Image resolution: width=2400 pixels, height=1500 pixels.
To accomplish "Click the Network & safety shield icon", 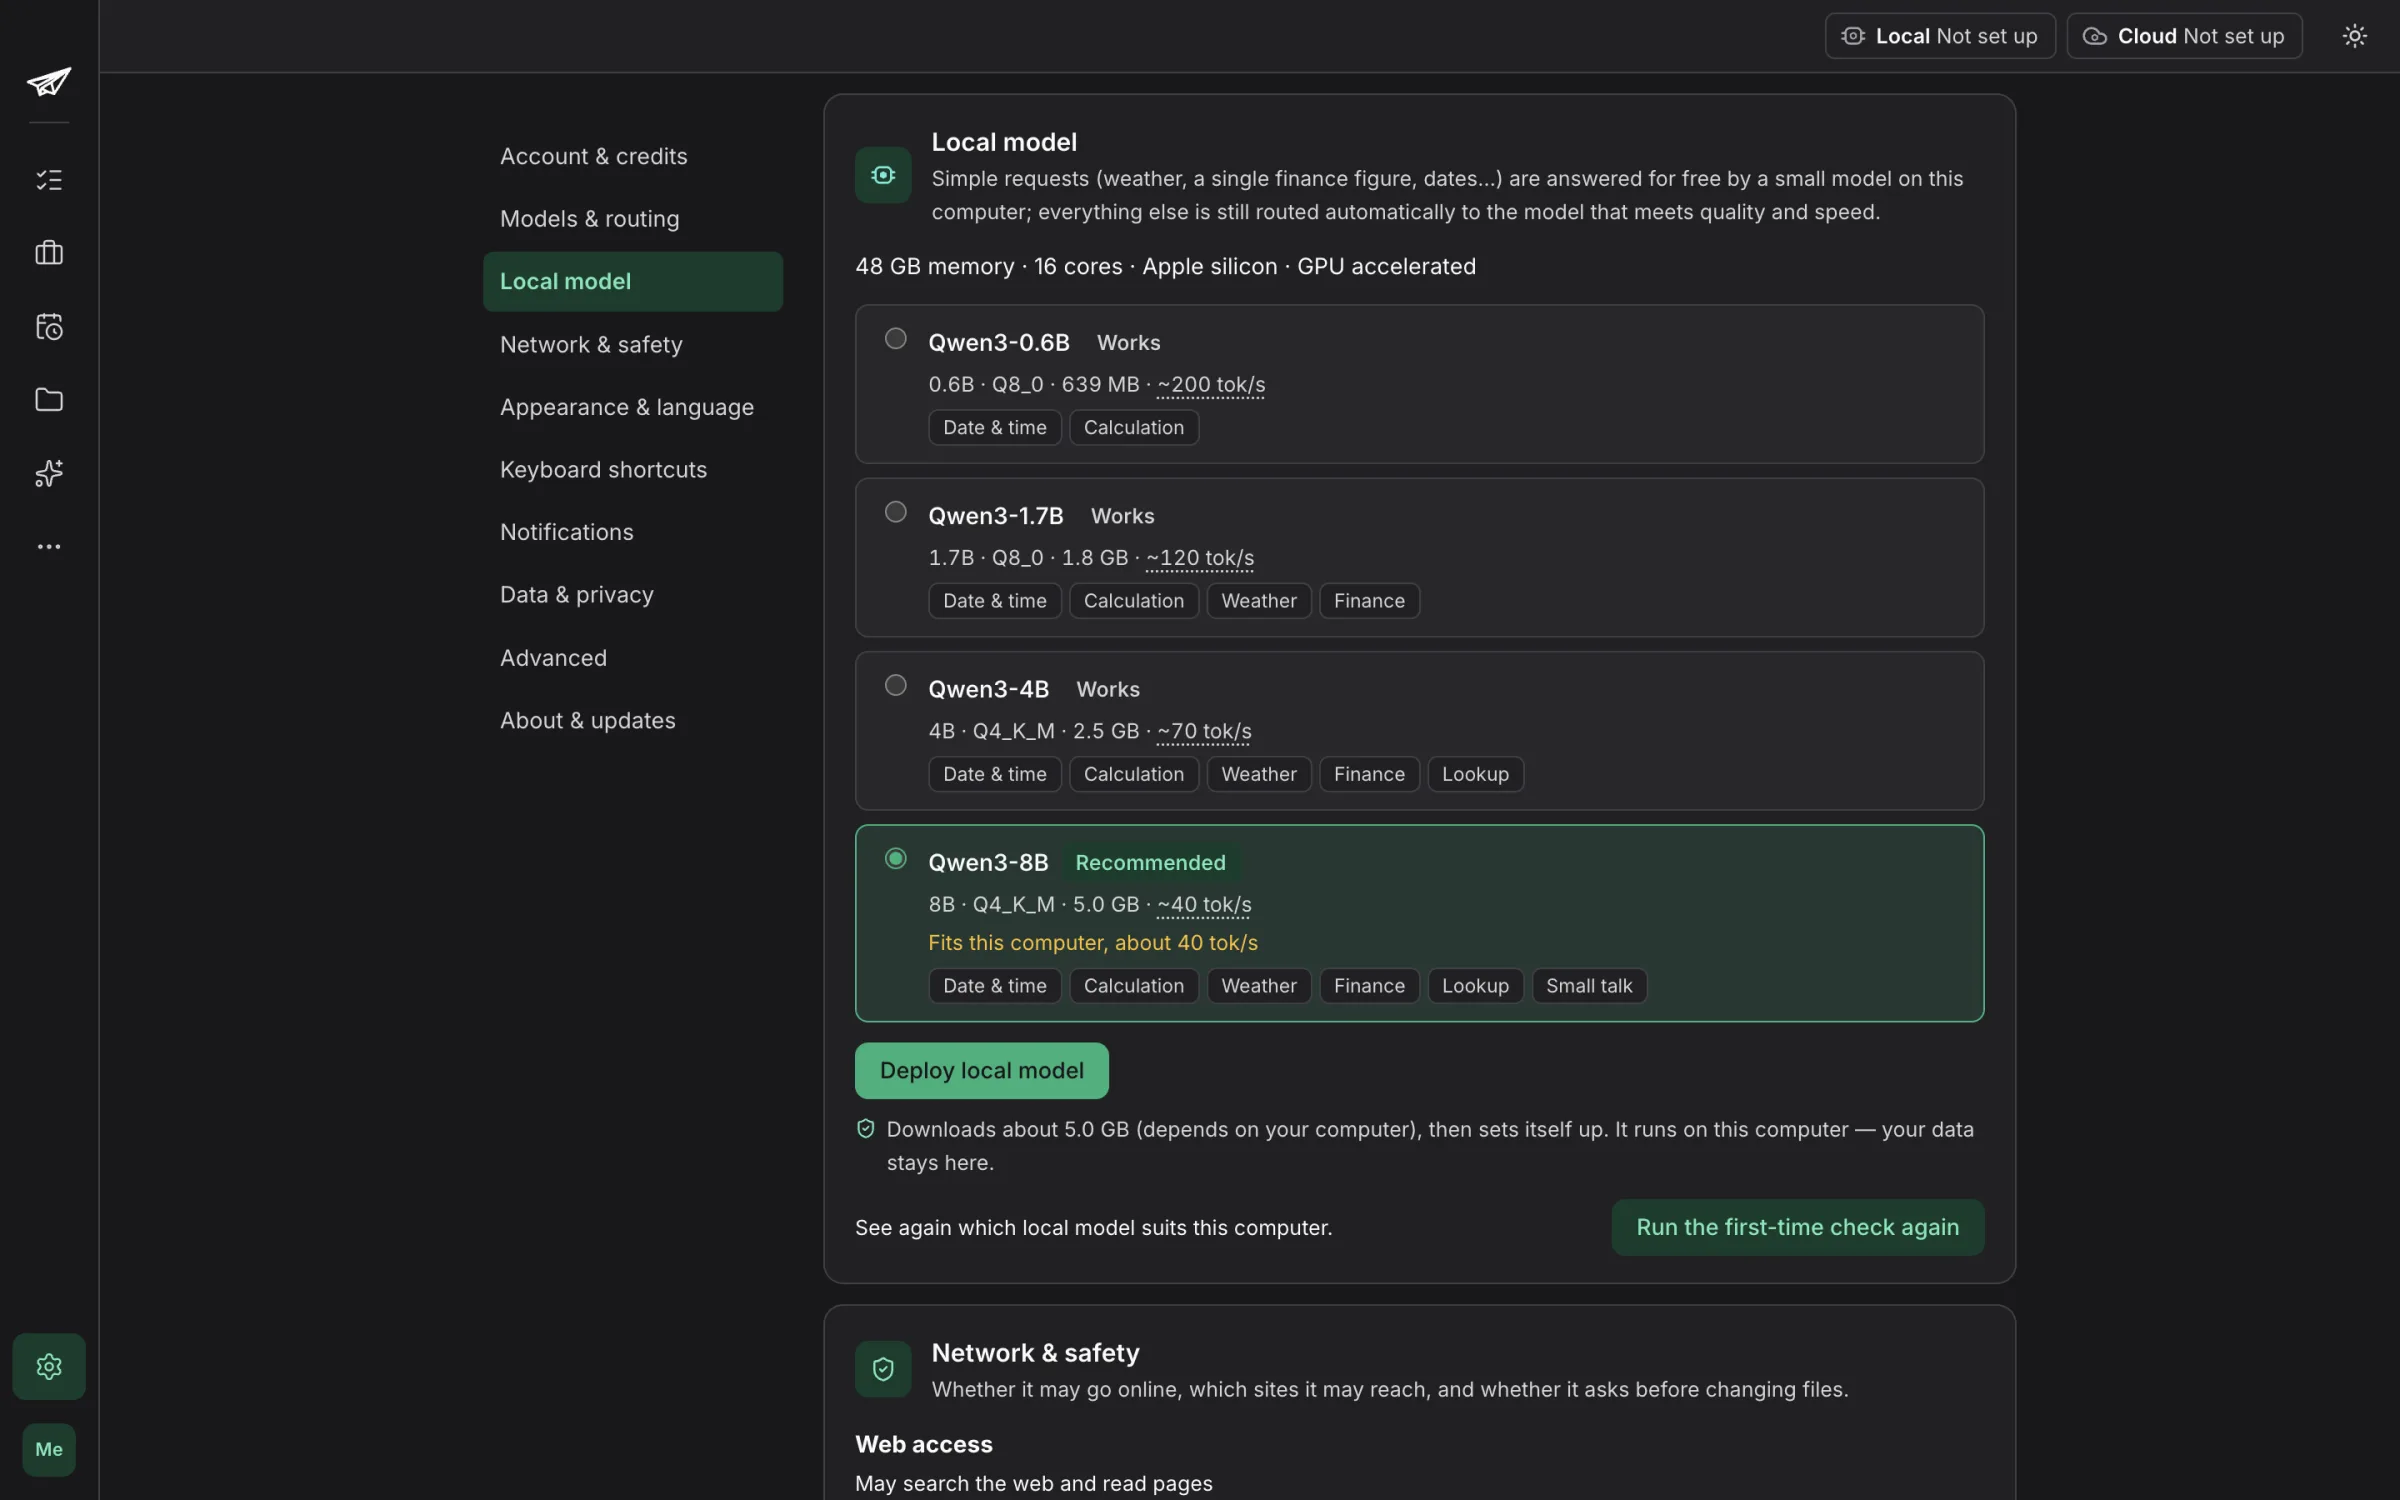I will coord(882,1369).
